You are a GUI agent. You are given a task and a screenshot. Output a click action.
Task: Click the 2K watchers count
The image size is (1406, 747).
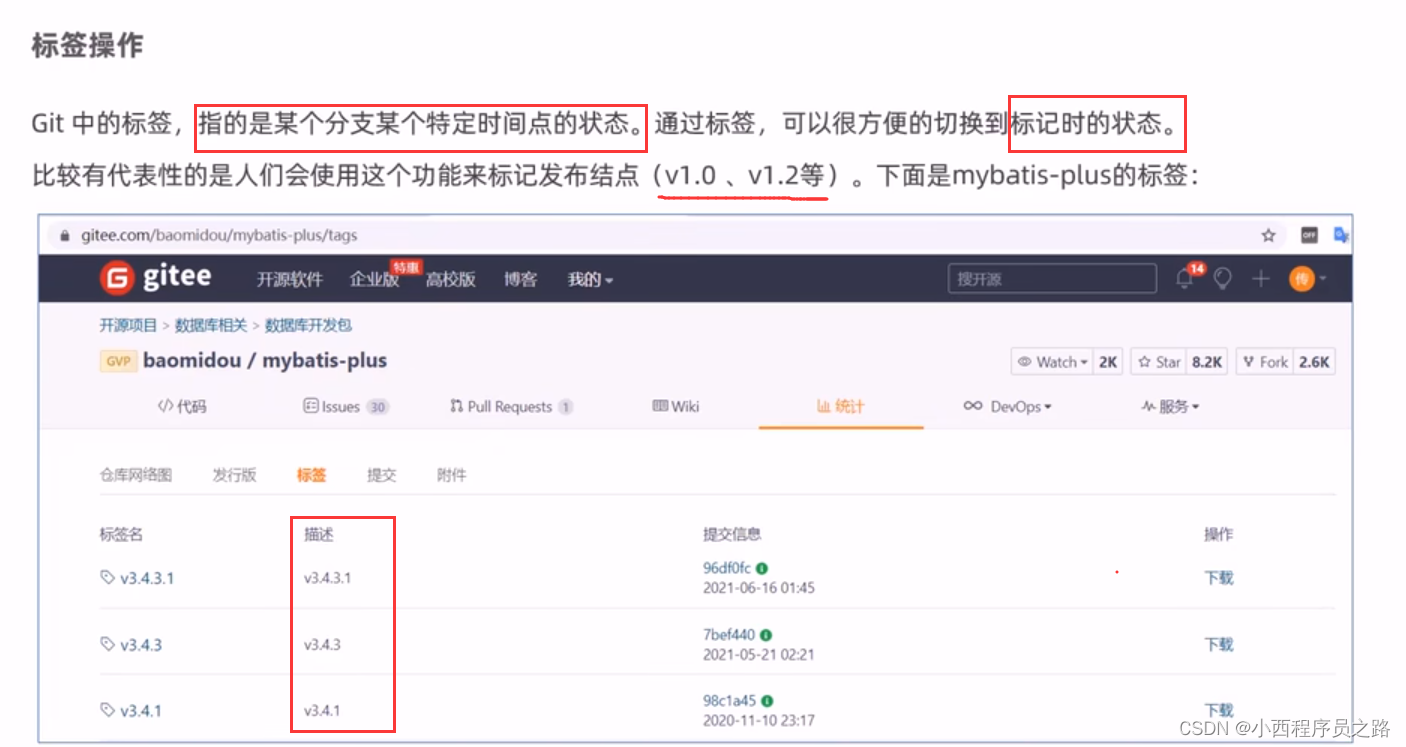pyautogui.click(x=1108, y=362)
